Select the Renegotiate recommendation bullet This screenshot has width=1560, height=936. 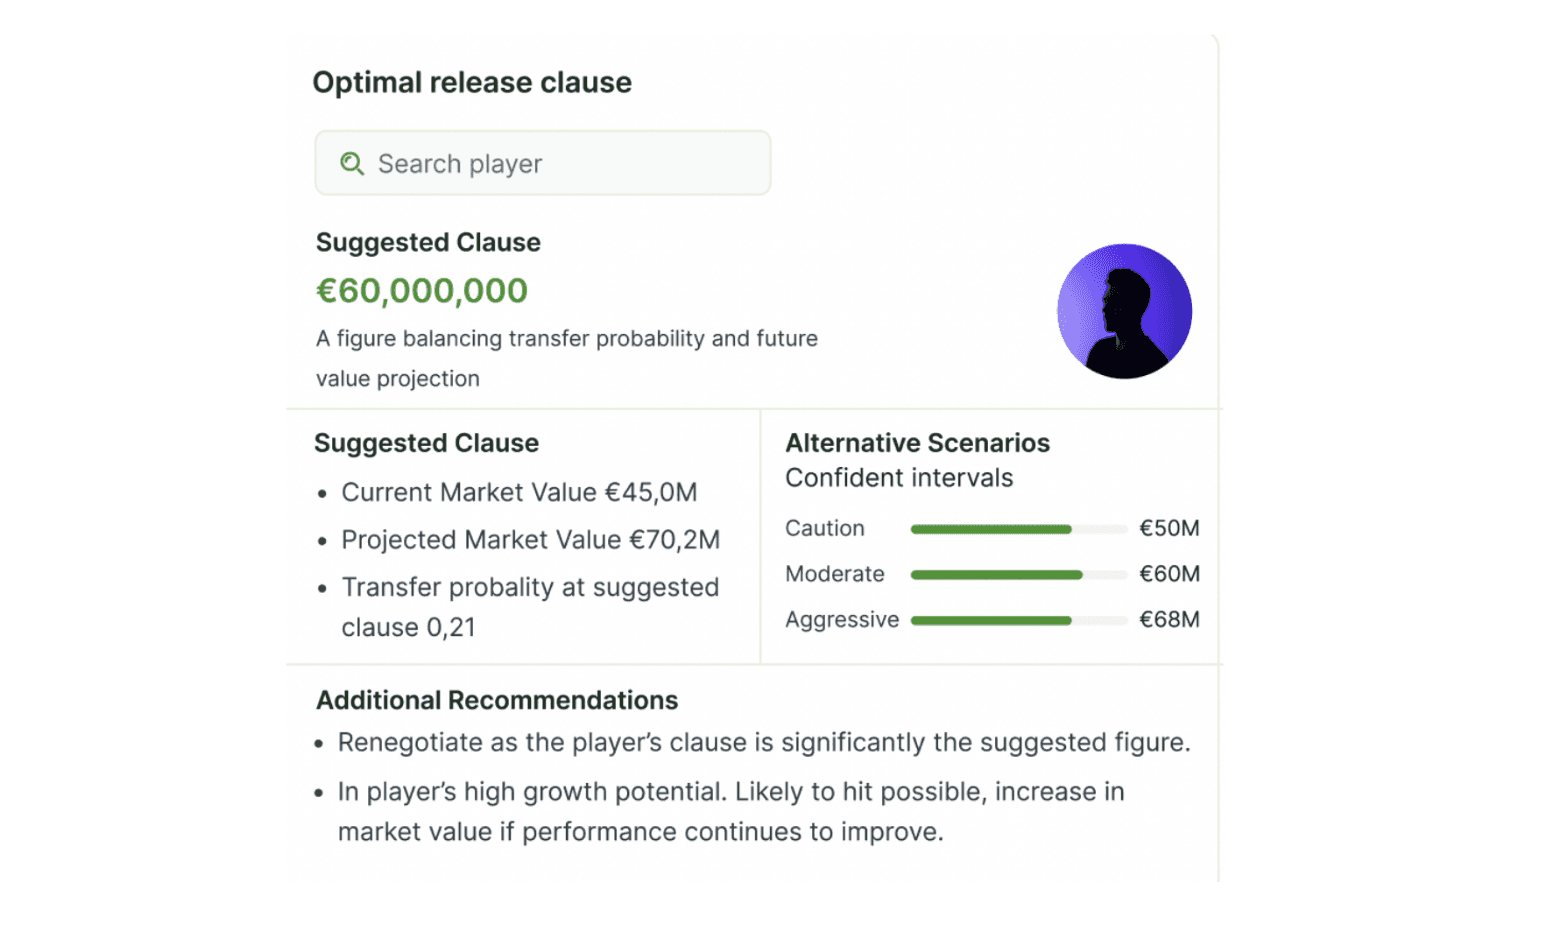click(x=764, y=743)
